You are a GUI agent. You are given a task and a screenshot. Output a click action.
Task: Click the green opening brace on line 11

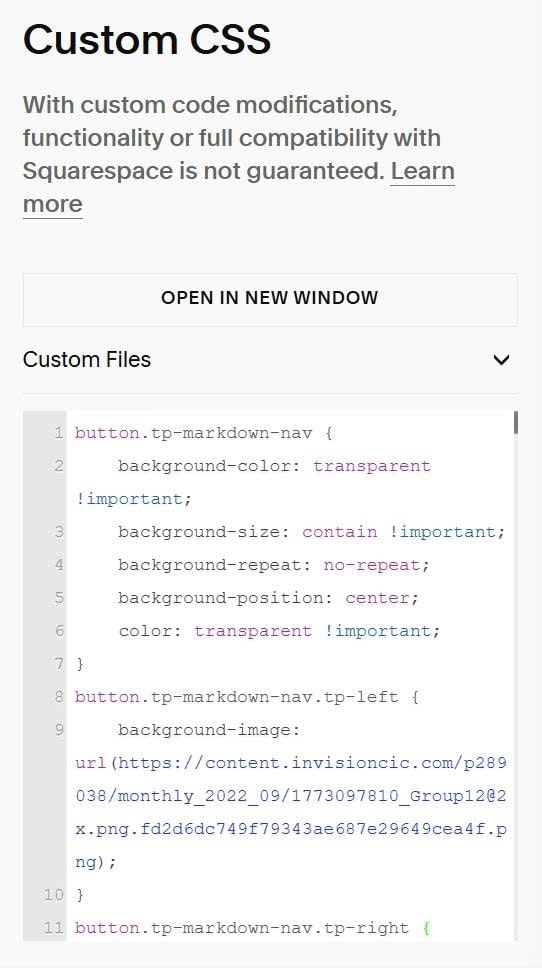point(425,928)
